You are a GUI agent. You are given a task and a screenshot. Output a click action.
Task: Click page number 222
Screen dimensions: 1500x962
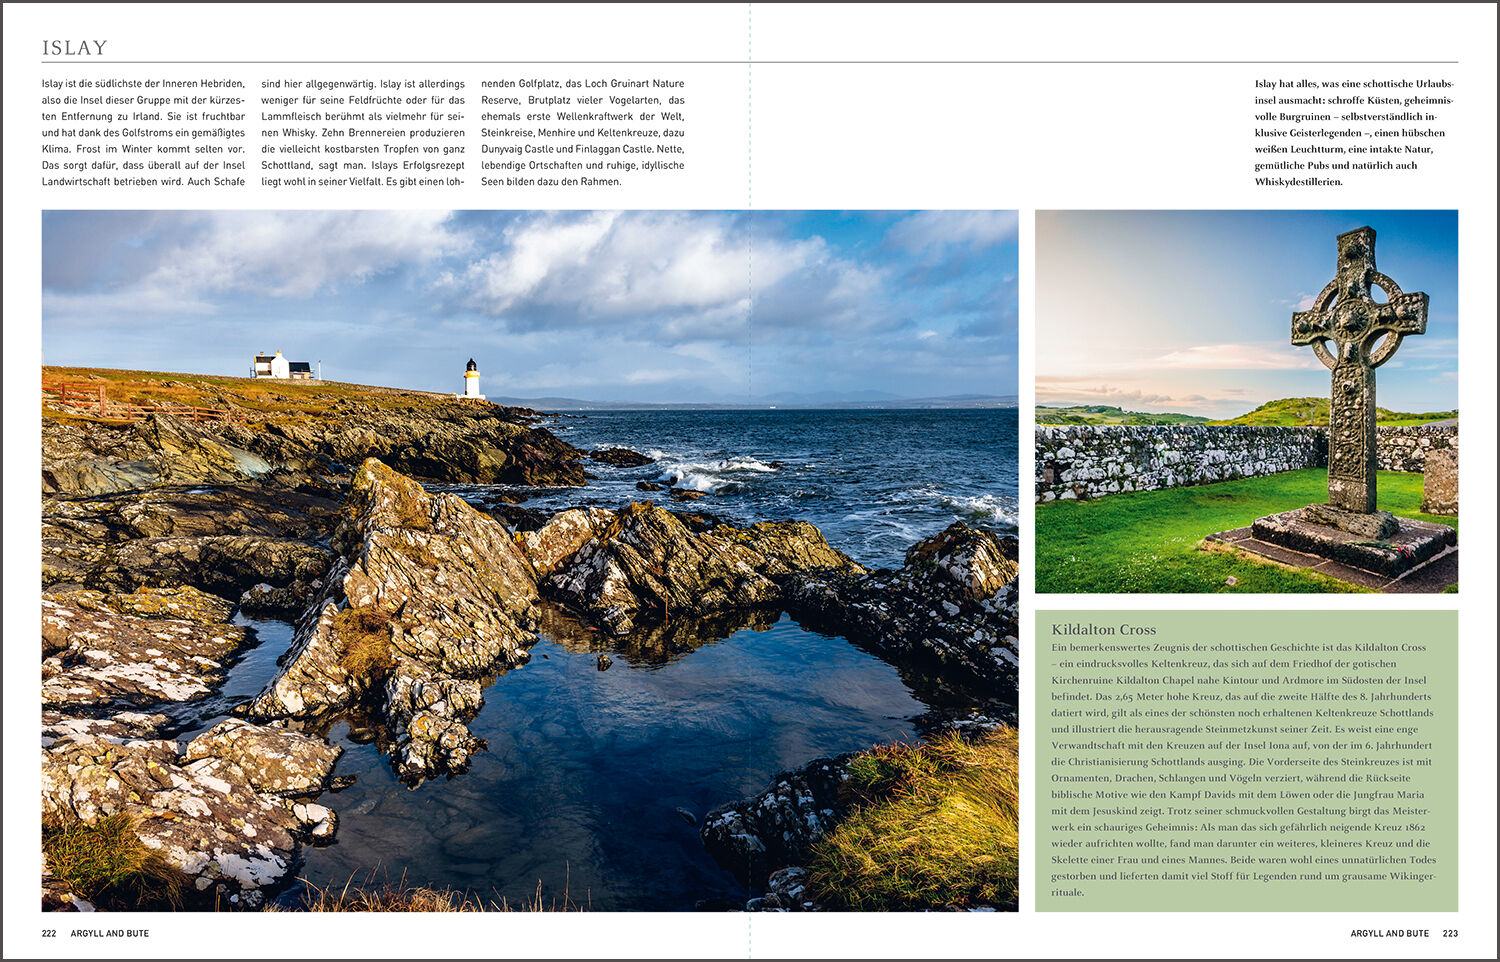(x=49, y=933)
